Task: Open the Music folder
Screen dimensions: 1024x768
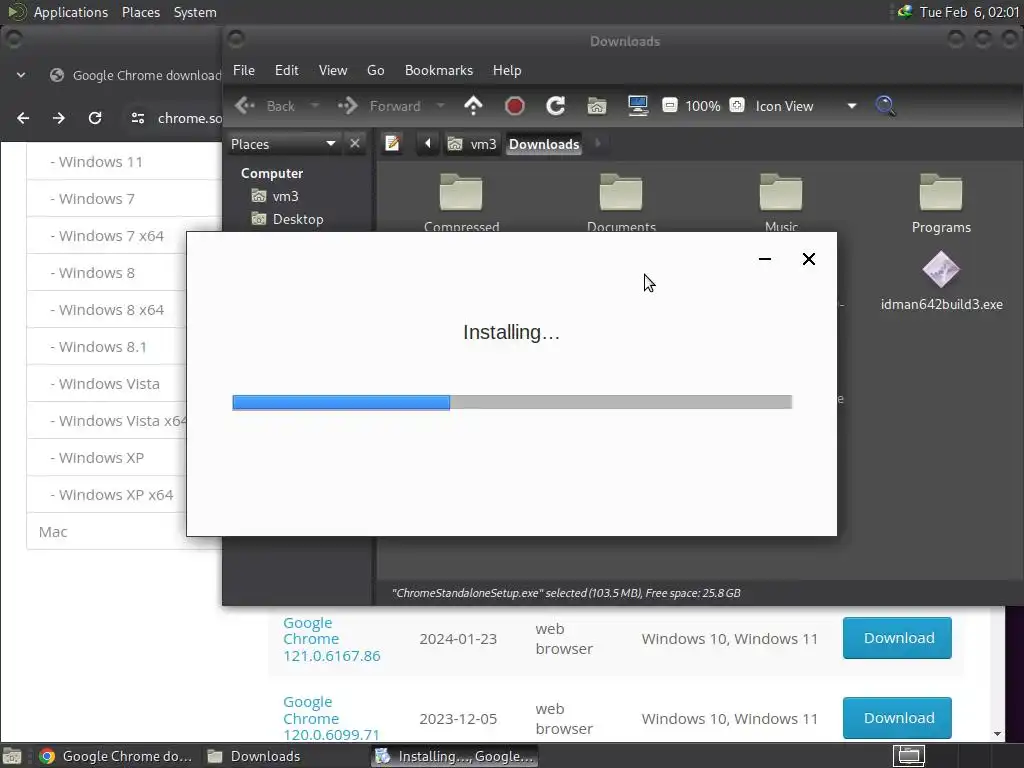Action: (x=781, y=202)
